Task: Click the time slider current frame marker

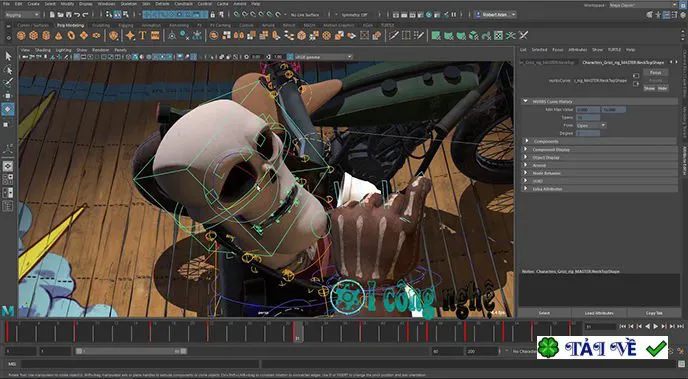Action: pos(297,331)
